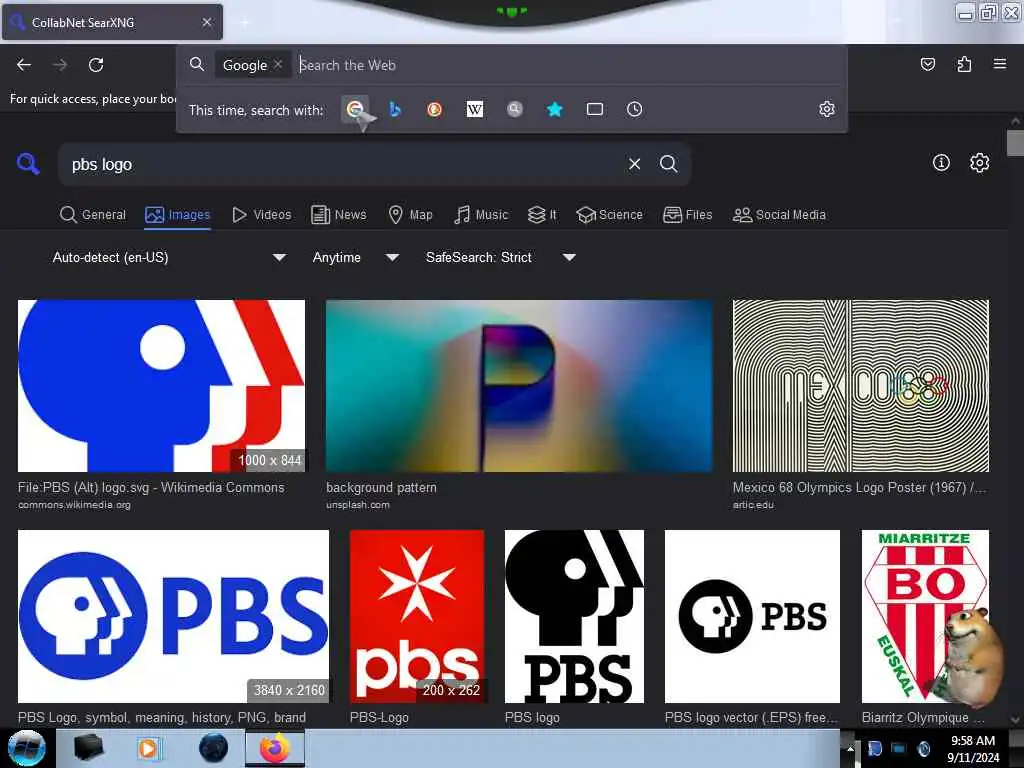The image size is (1024, 768).
Task: Switch to the Music category
Action: point(481,214)
